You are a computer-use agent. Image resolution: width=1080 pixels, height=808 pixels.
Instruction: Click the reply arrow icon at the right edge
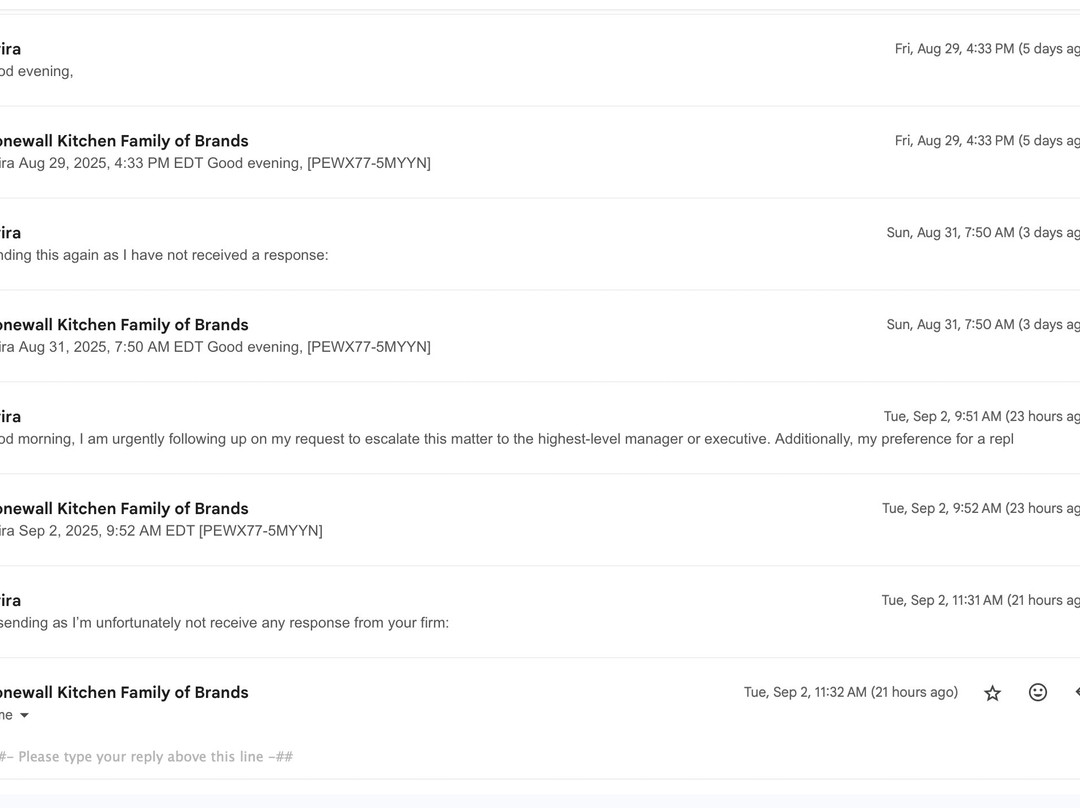1076,693
